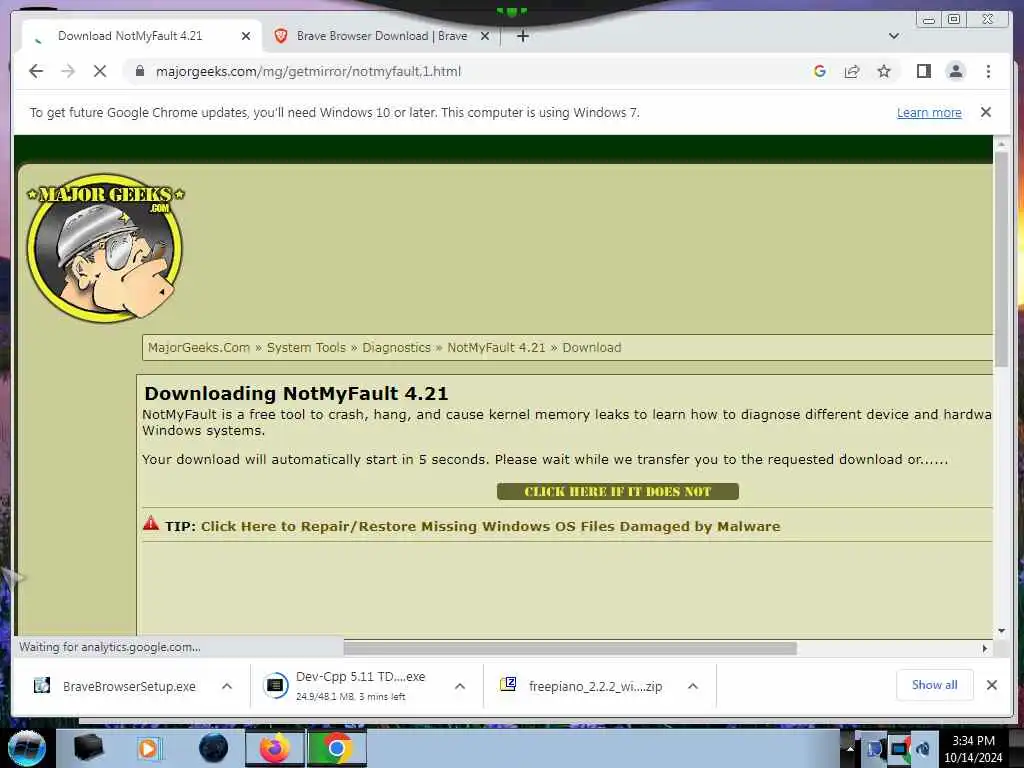Switch to Brave Browser Download tab
This screenshot has height=768, width=1024.
point(382,36)
